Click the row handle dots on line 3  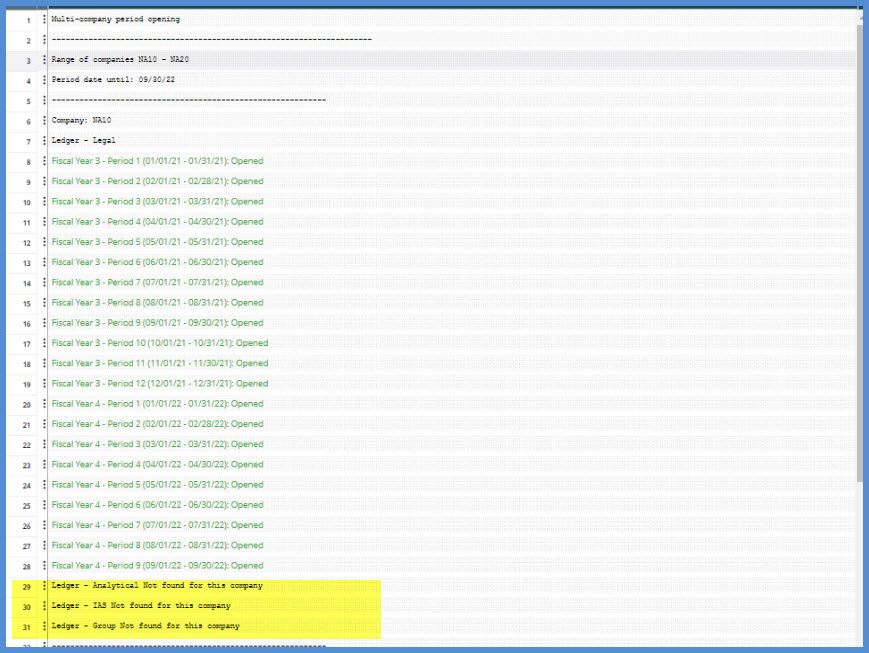(46, 60)
